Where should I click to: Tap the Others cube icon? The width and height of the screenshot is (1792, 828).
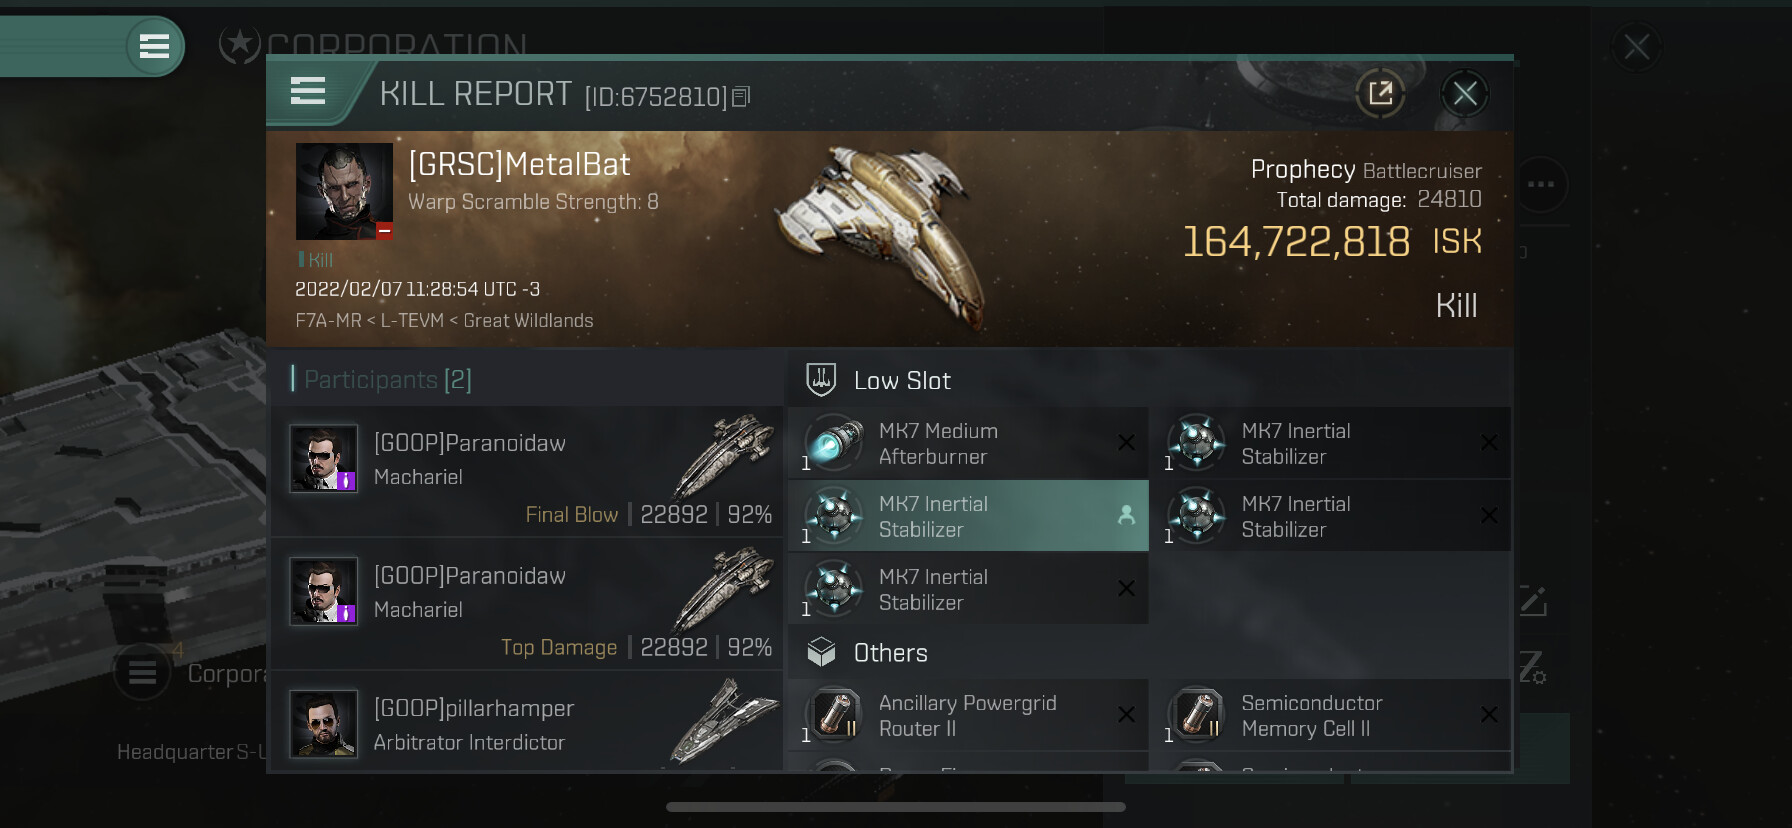point(821,652)
